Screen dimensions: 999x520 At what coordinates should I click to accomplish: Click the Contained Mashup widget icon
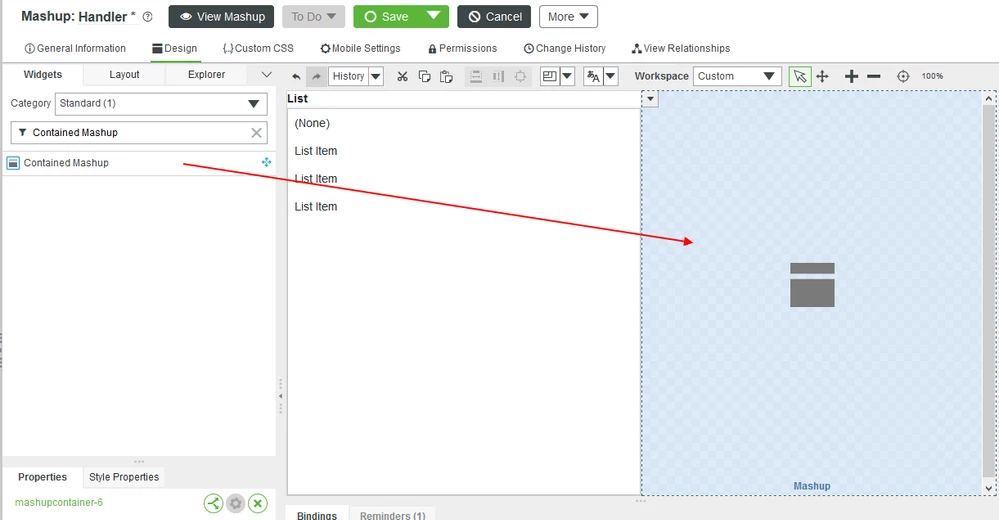(13, 163)
